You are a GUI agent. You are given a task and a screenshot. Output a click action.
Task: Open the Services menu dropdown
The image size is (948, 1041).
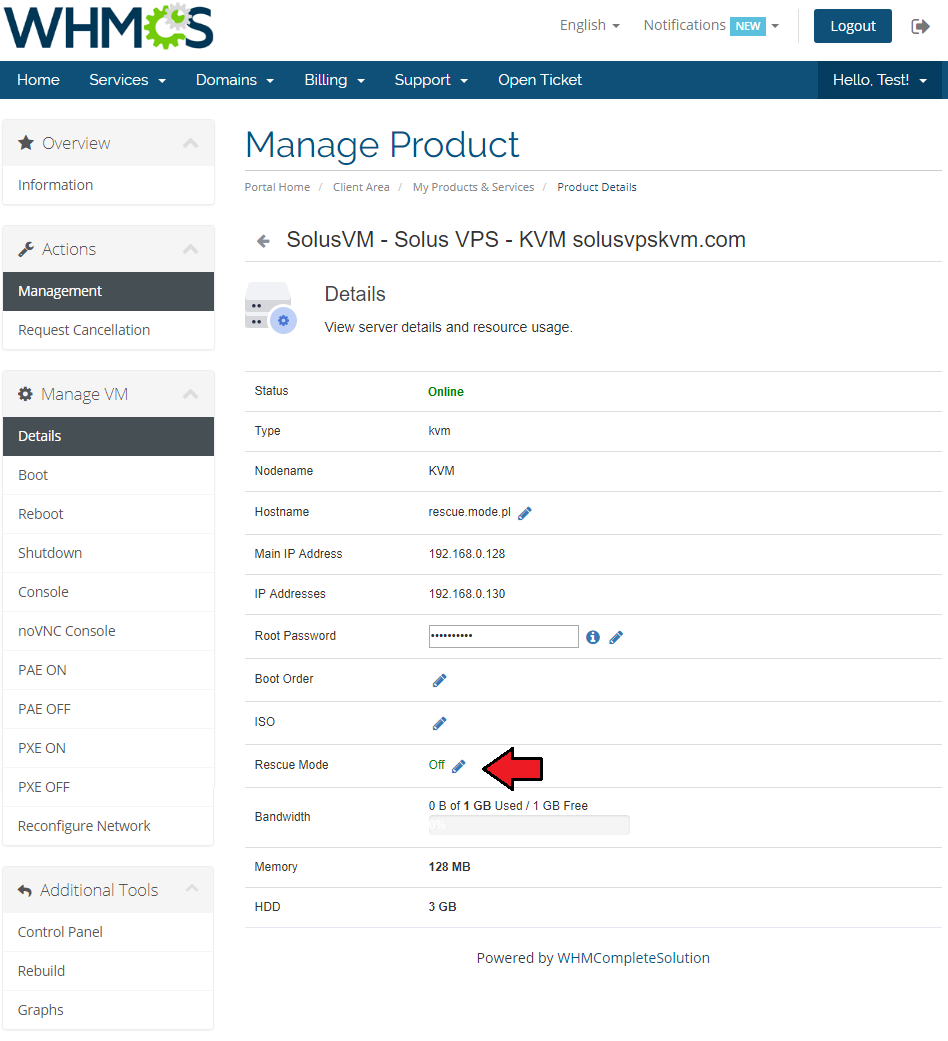point(127,80)
